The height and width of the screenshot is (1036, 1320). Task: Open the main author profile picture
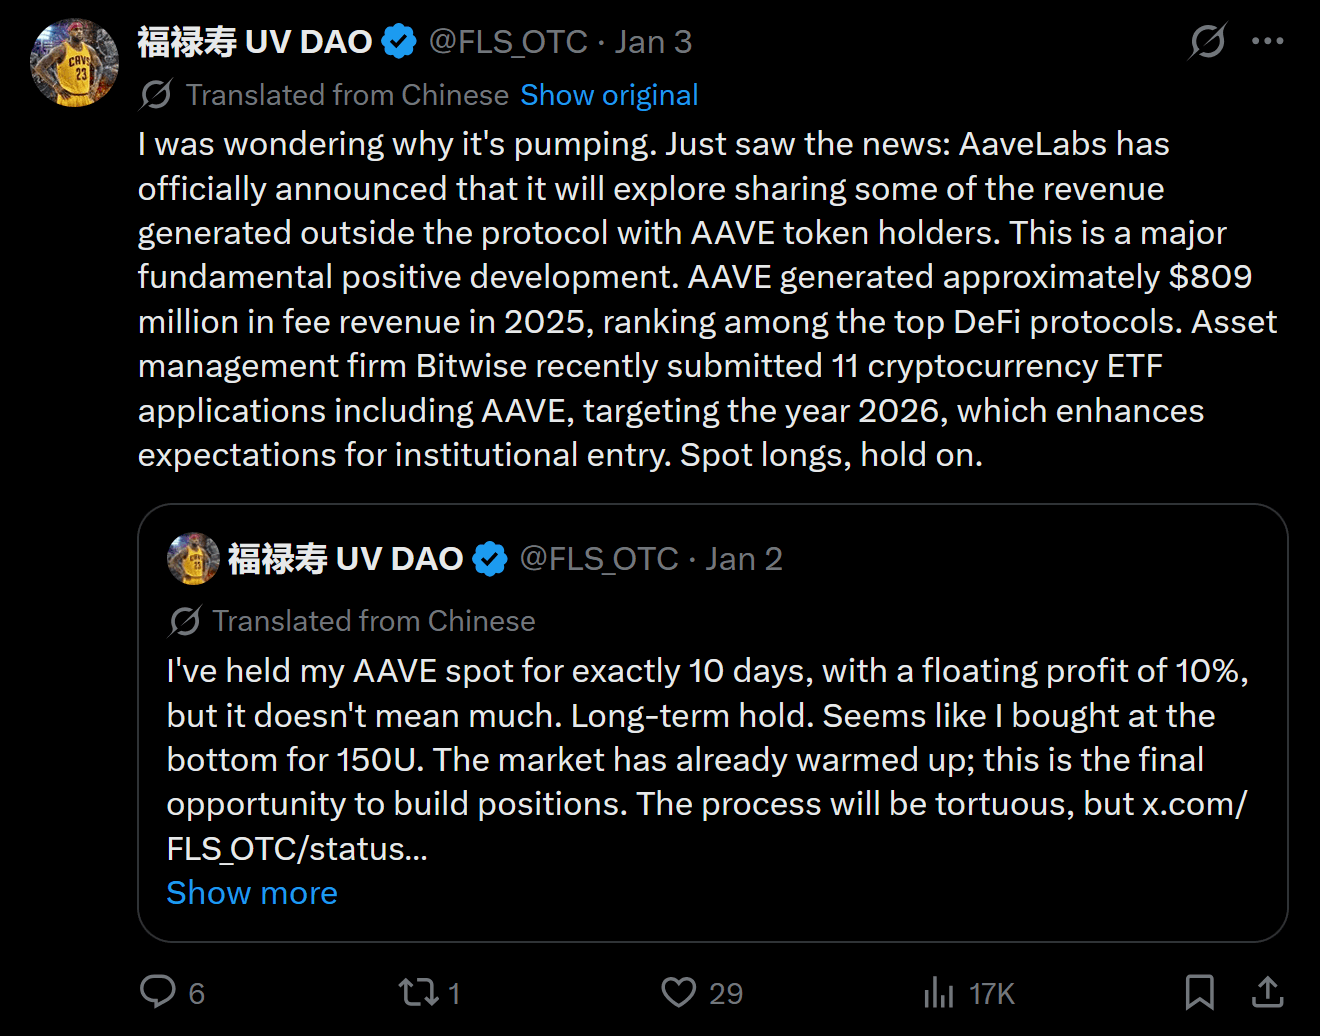point(75,62)
